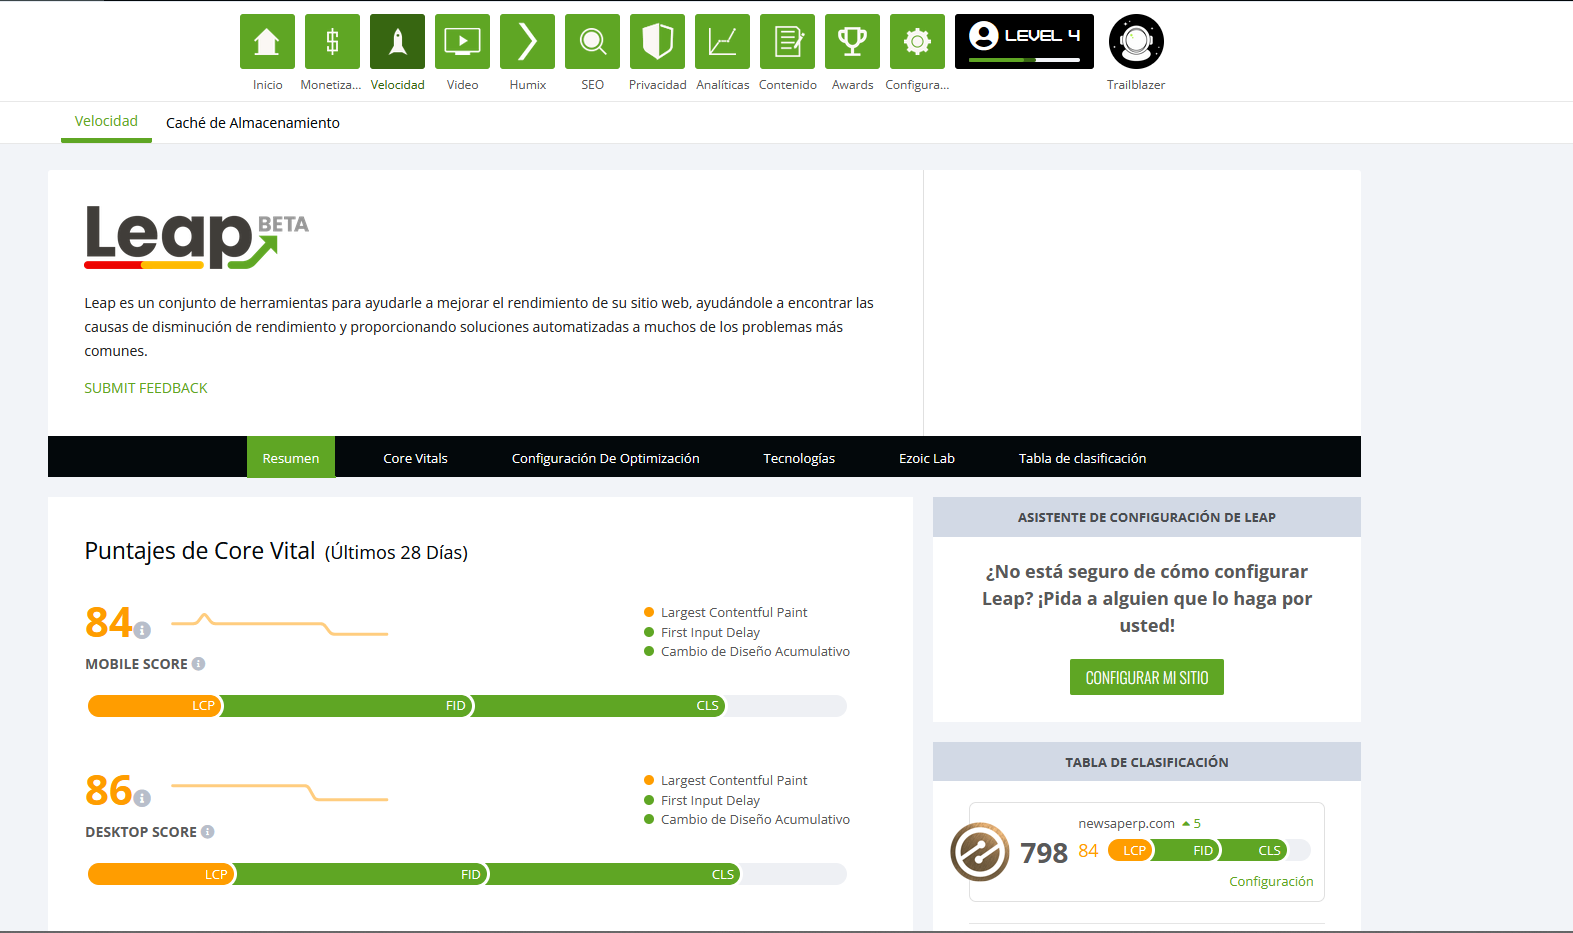
Task: Open the Inicio home icon
Action: (x=267, y=42)
